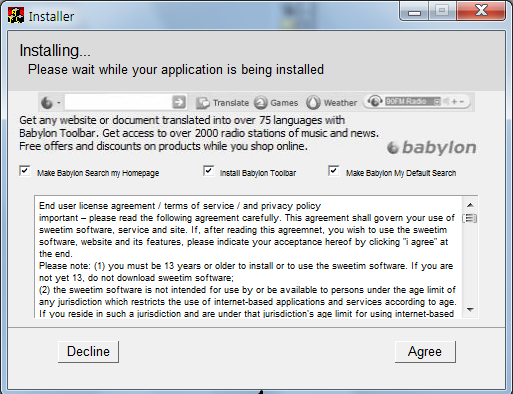
Task: Click the text 'Make Babylon My Default Search'
Action: (x=401, y=173)
